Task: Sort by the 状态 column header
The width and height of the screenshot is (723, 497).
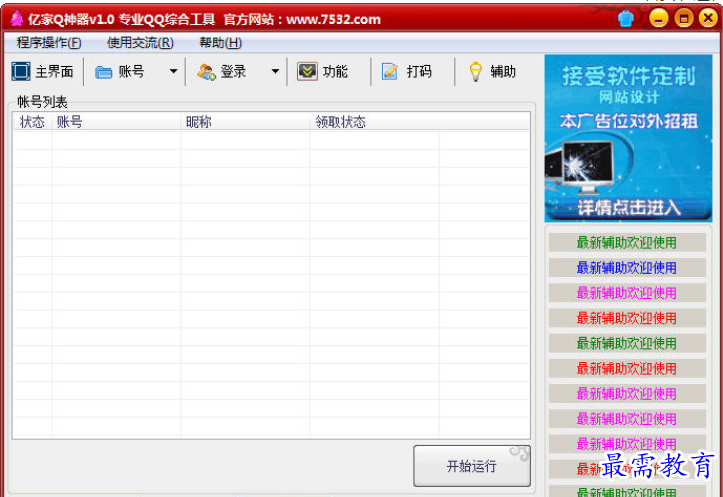Action: coord(32,122)
